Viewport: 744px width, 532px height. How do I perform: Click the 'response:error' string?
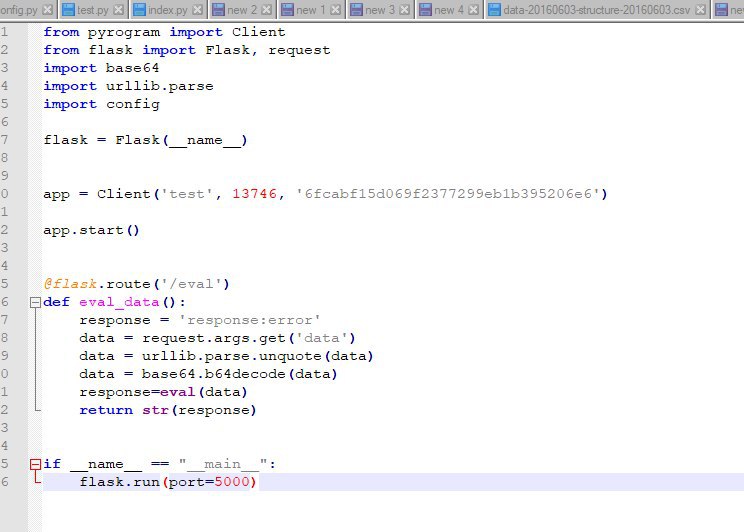point(250,320)
